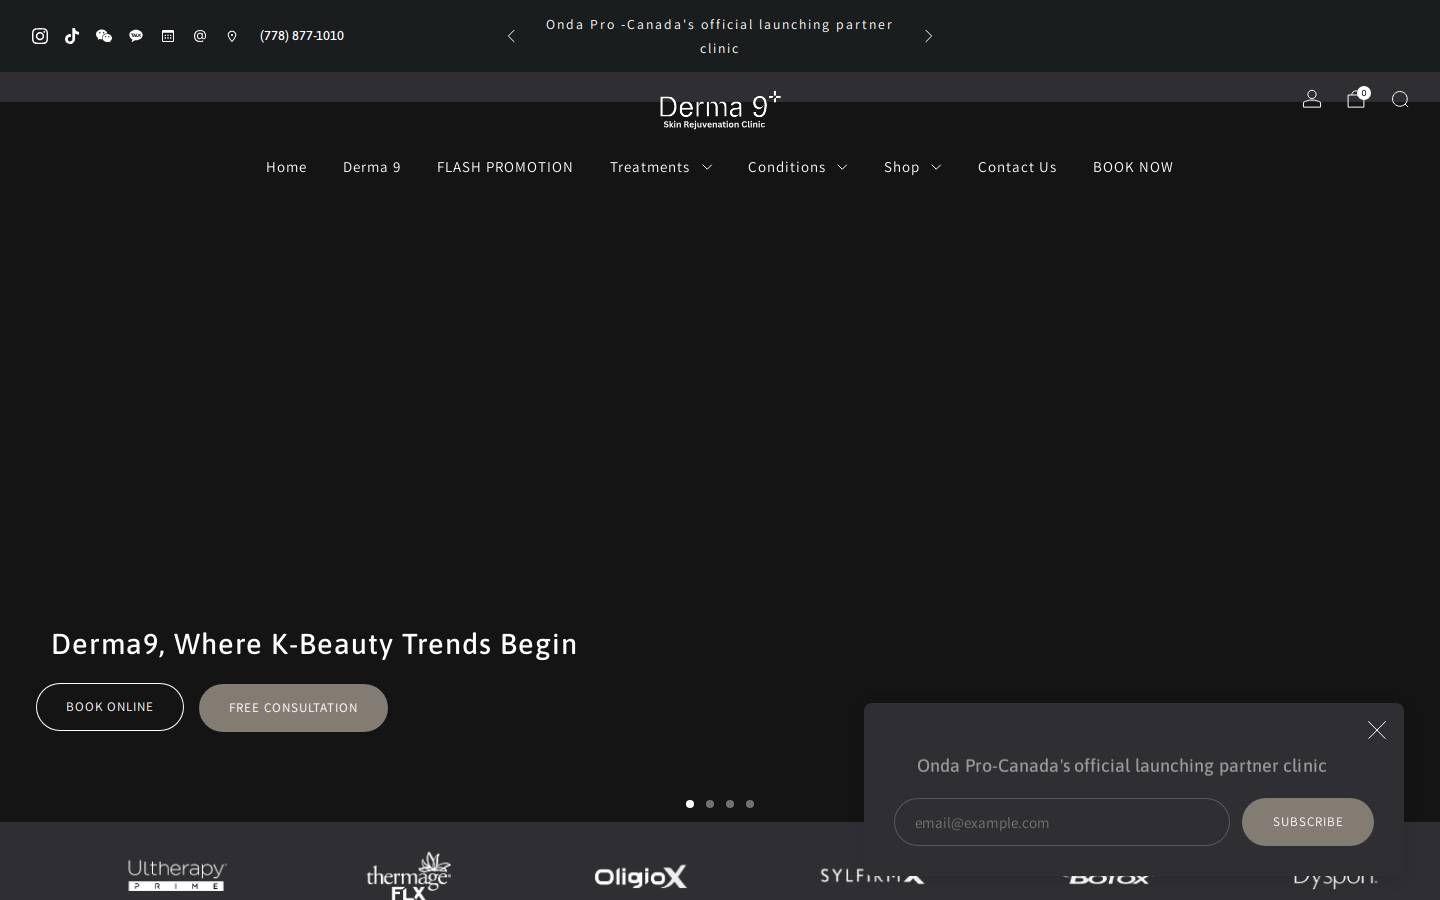Viewport: 1440px width, 900px height.
Task: Open the search magnifier icon
Action: click(1400, 99)
